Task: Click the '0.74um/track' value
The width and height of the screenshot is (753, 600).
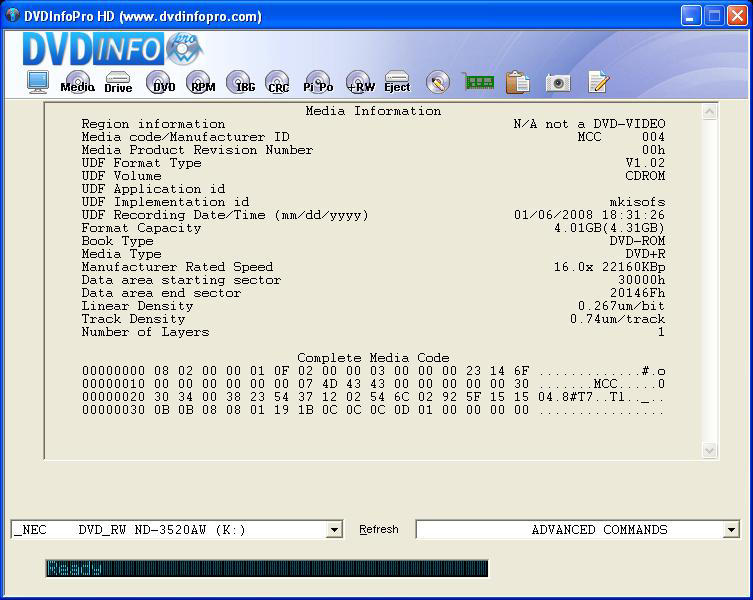Action: tap(618, 318)
